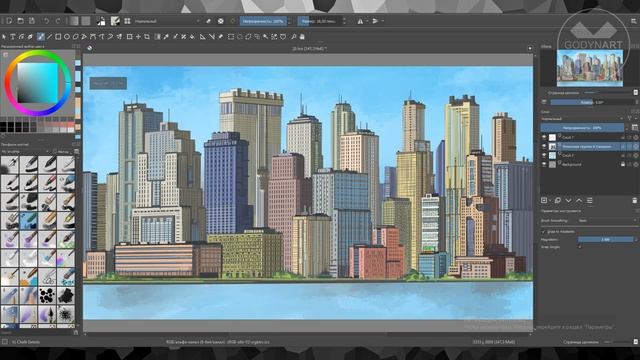
Task: Open the pattern chooser in the toolbar
Action: (86, 21)
